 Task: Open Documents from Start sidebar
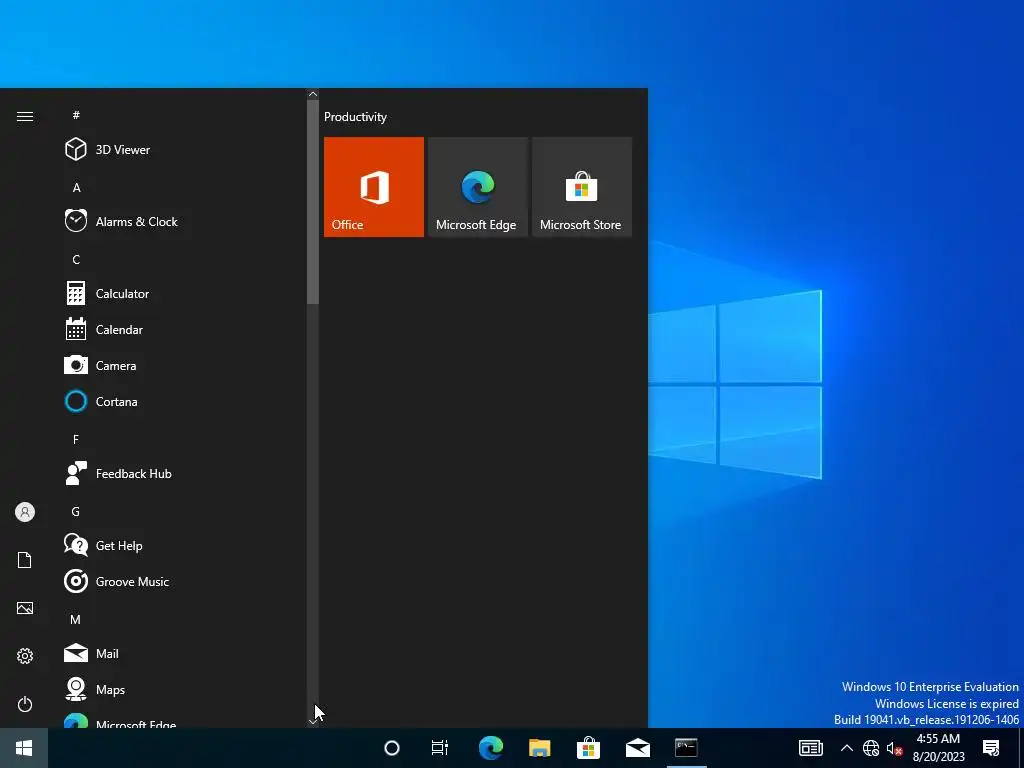25,560
